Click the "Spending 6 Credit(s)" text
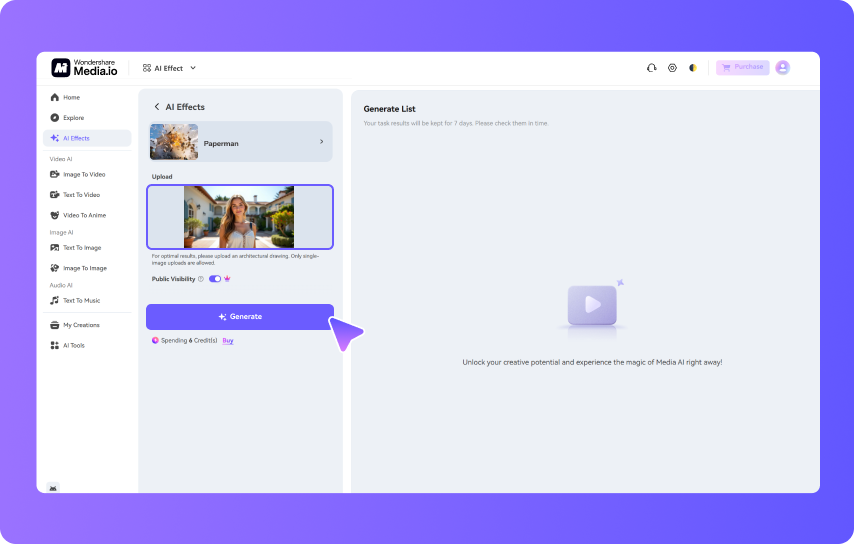Image resolution: width=854 pixels, height=544 pixels. pos(189,340)
